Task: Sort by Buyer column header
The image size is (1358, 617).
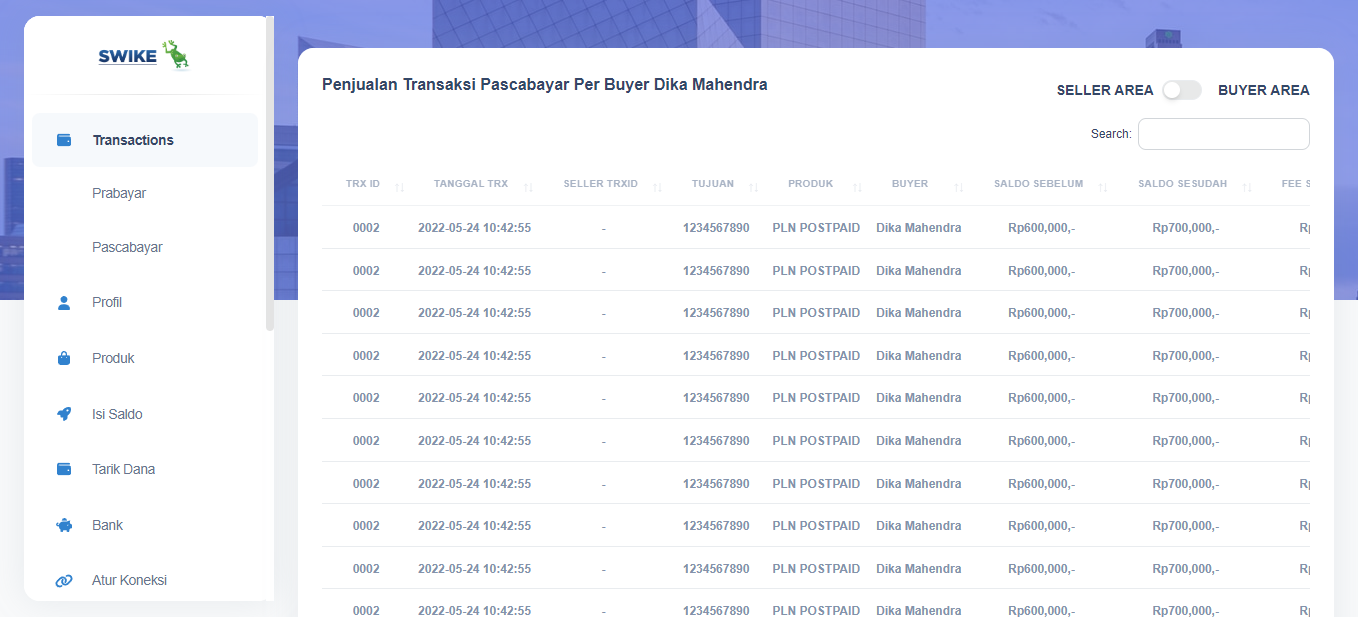Action: coord(910,184)
